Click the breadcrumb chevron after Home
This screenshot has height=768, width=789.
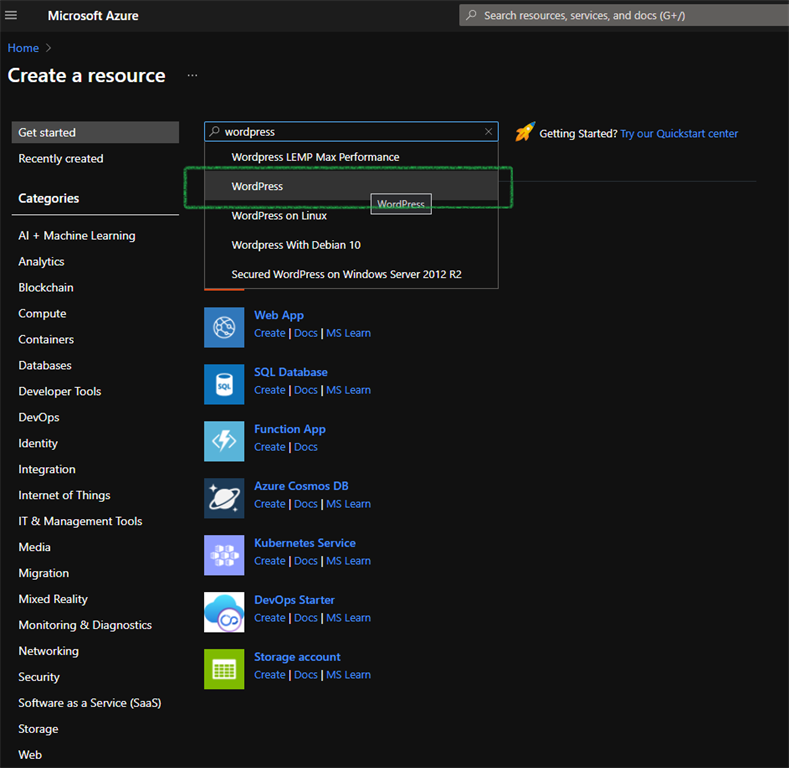coord(48,48)
